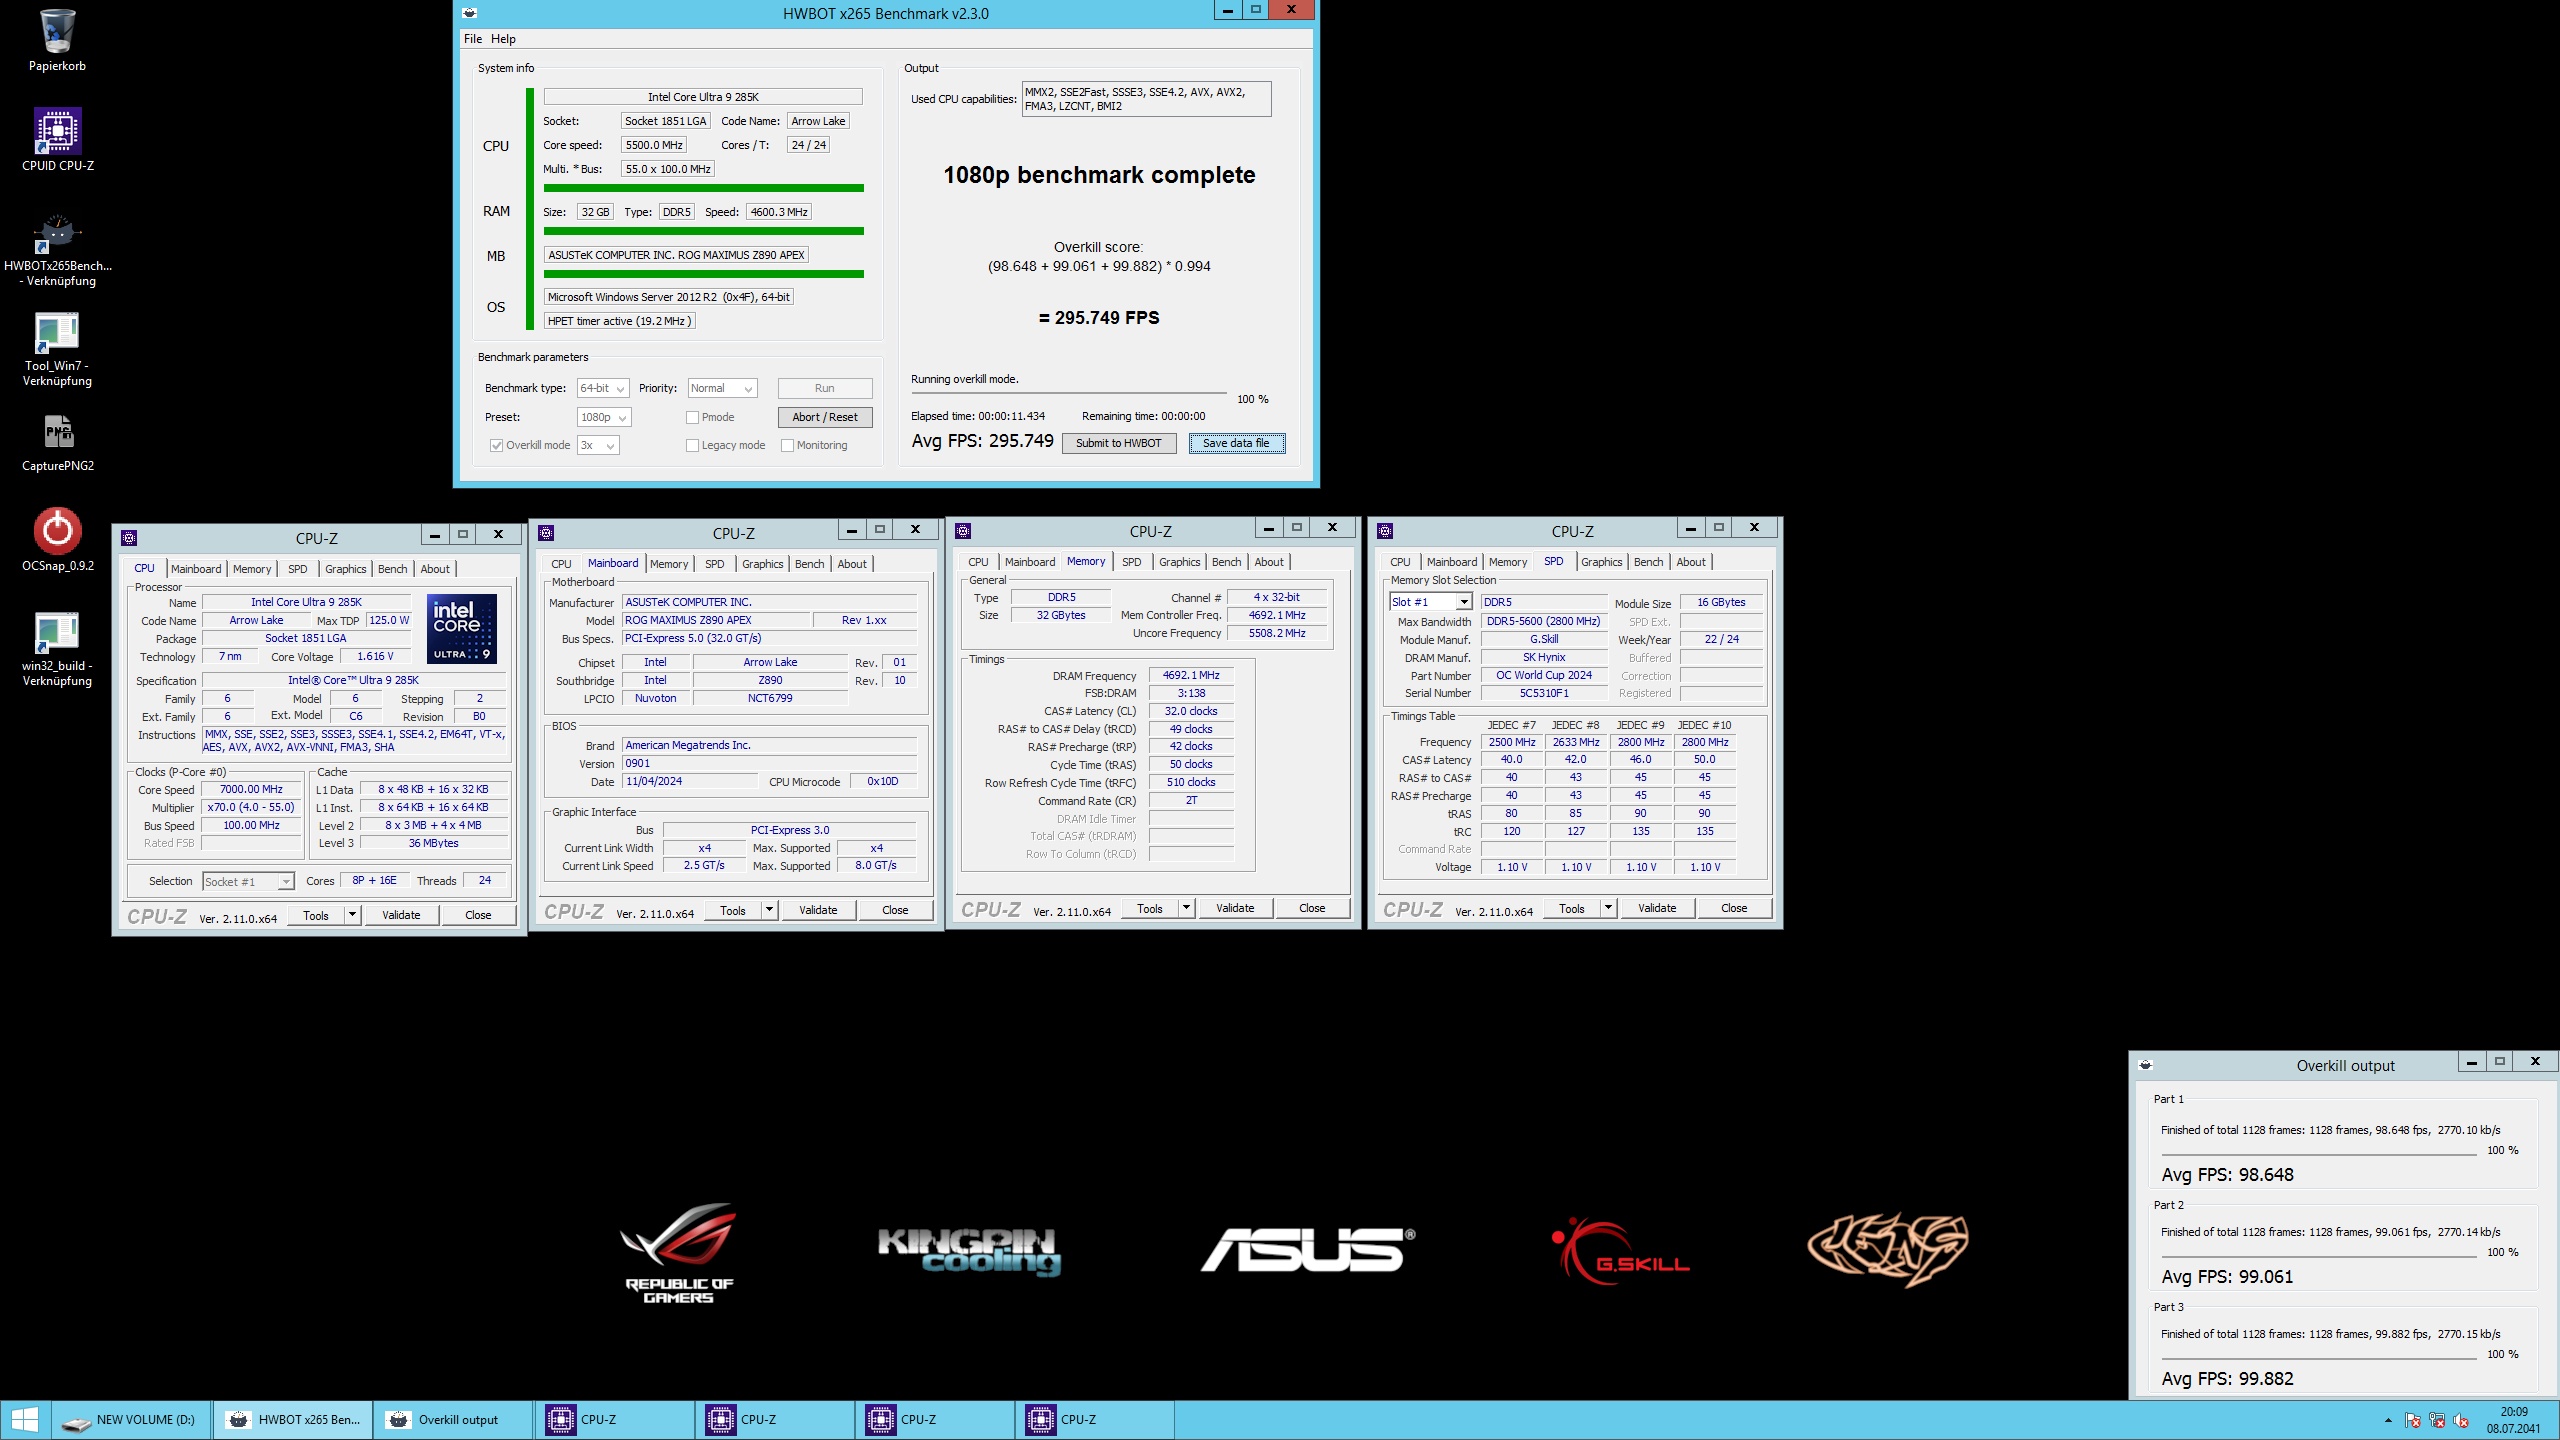Click Close in the CPU-Z Mainboard window

click(x=895, y=909)
